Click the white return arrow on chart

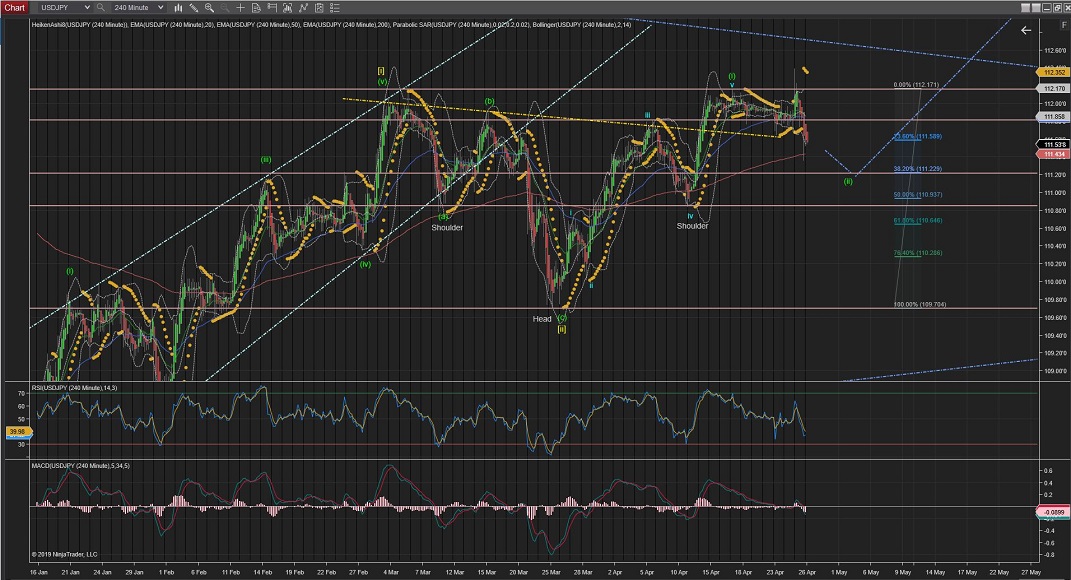coord(1025,30)
